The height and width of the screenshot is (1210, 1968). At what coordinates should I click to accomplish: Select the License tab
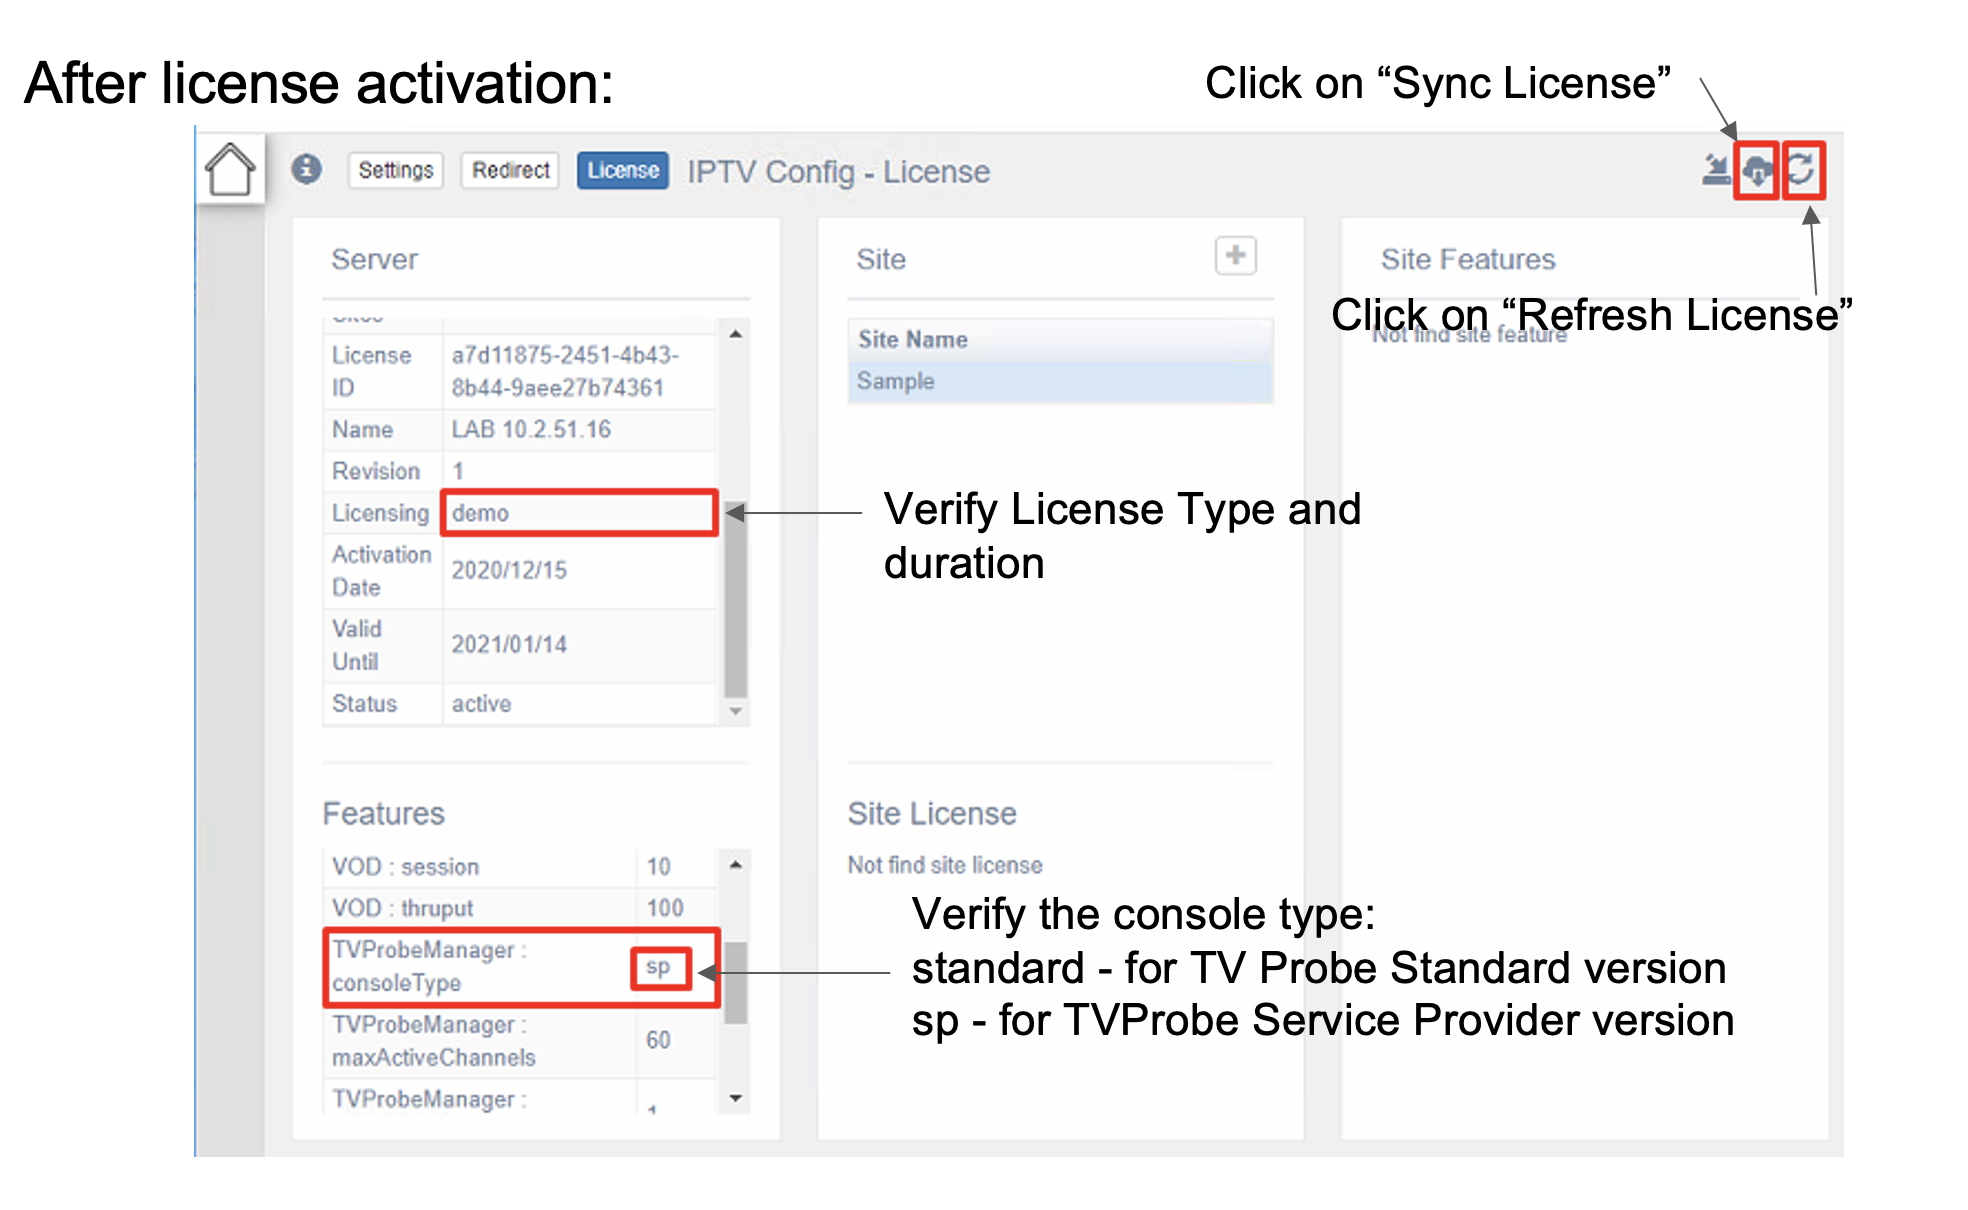(x=622, y=170)
